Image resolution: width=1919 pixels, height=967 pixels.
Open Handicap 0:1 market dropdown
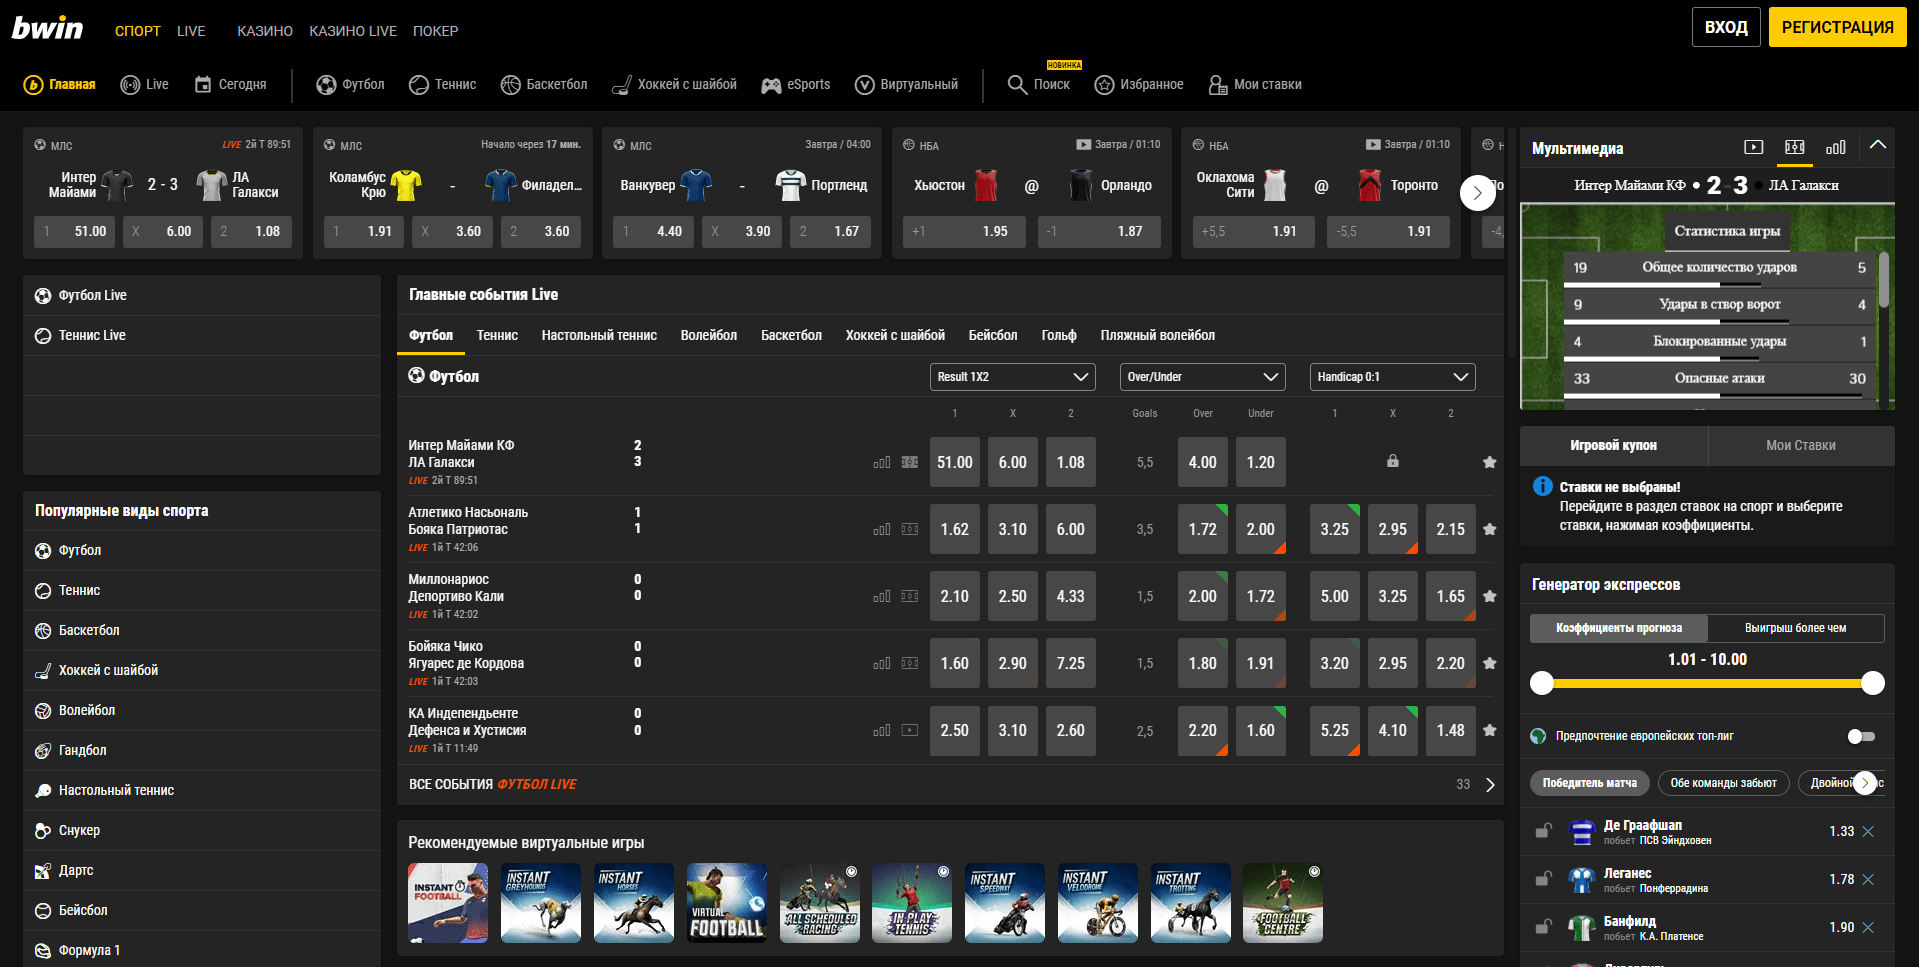click(1392, 377)
